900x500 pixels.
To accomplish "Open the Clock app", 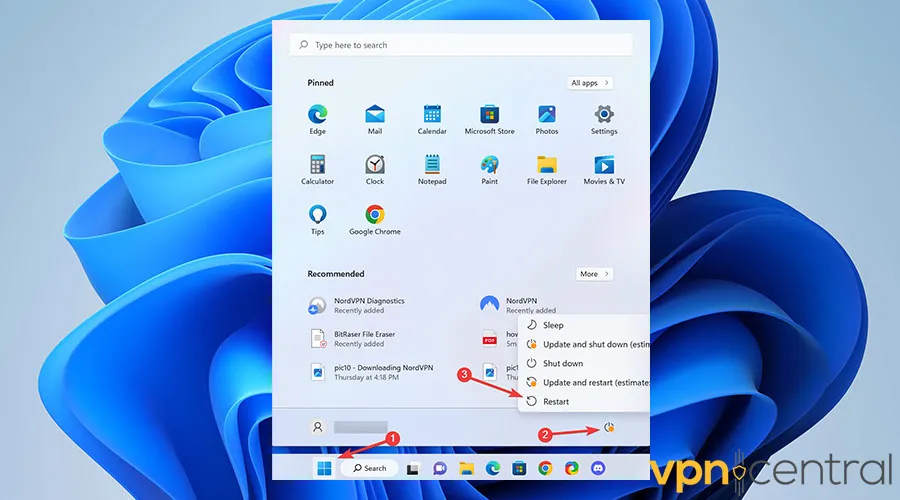I will pyautogui.click(x=375, y=169).
